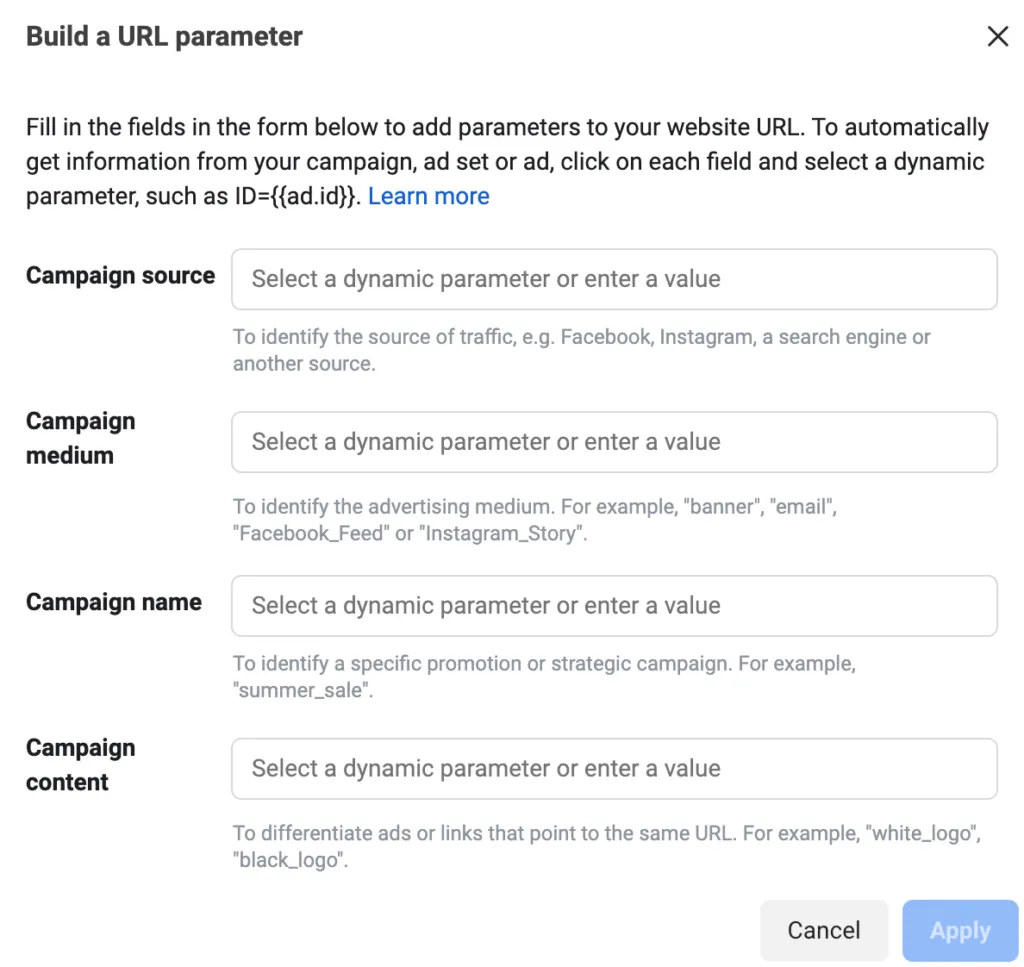The width and height of the screenshot is (1024, 967).
Task: Click the advertising medium helper text
Action: 535,520
